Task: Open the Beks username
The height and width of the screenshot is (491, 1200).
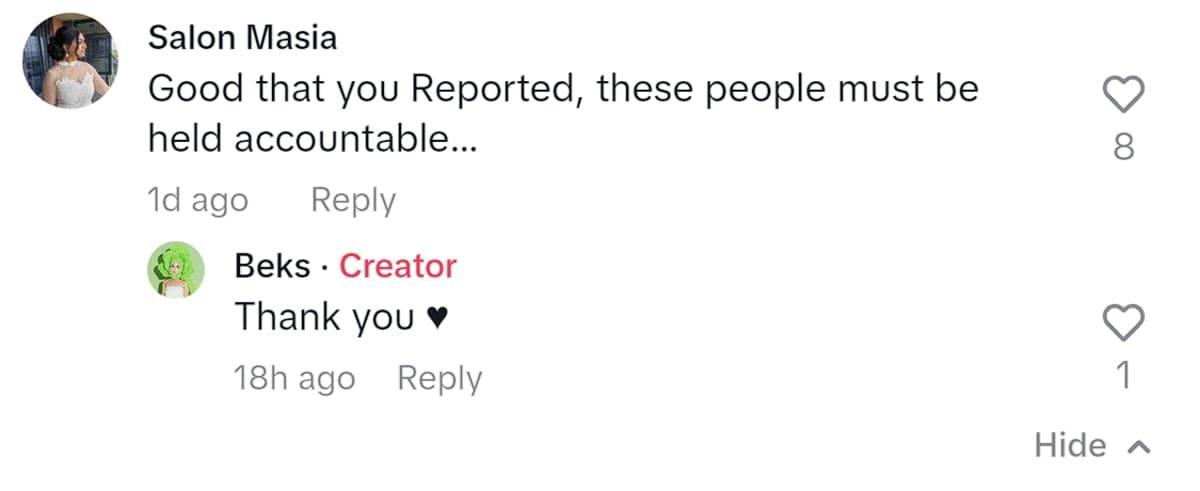Action: 272,266
